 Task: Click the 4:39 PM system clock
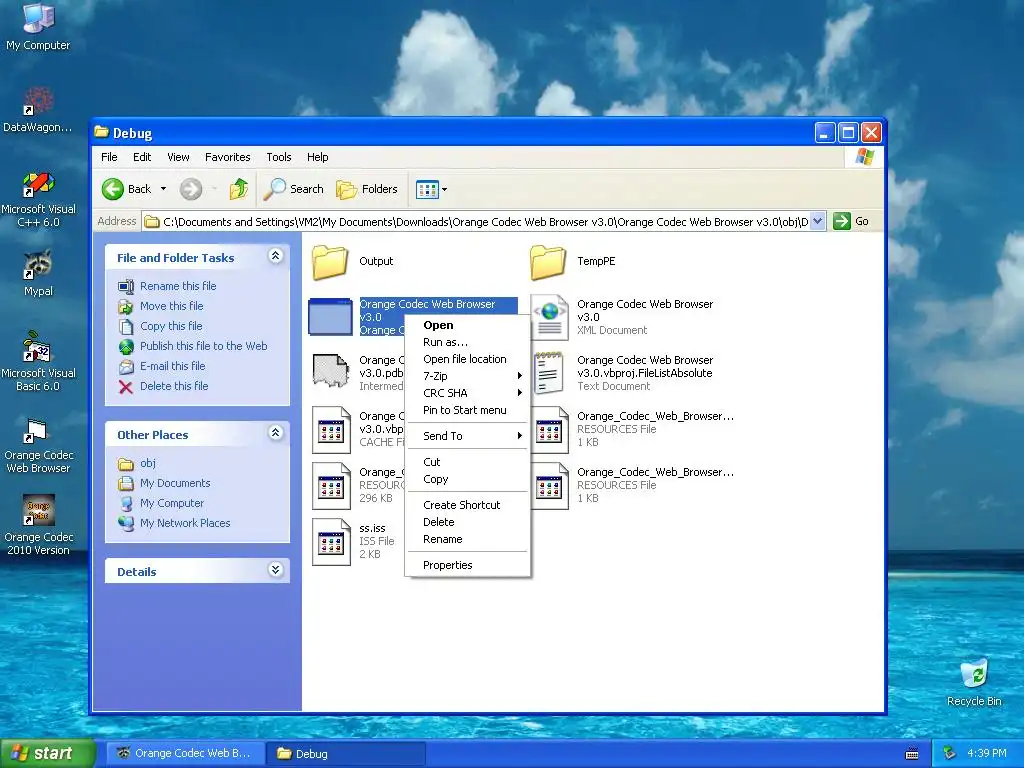[x=987, y=753]
